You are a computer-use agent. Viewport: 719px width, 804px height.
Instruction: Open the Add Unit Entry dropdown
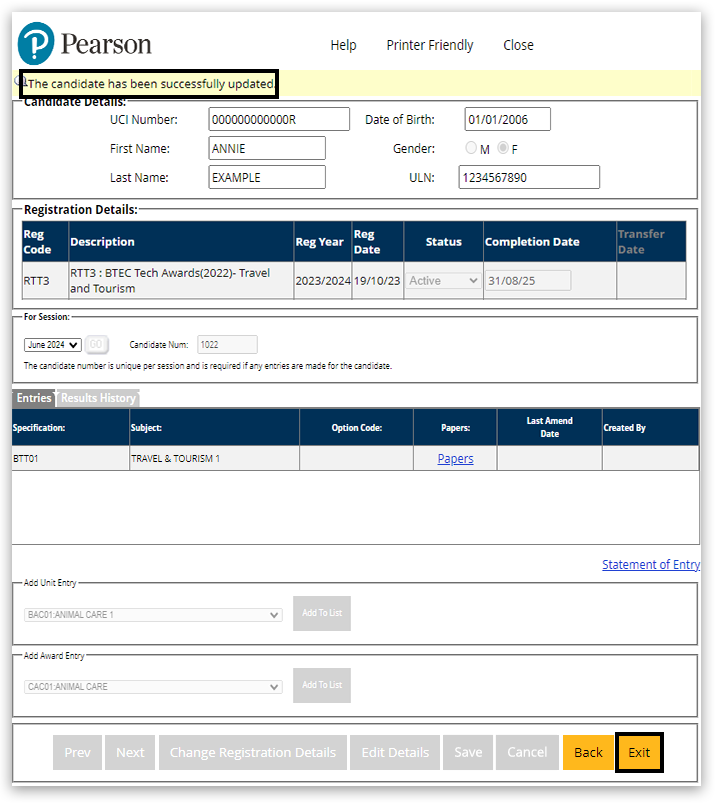pos(153,615)
